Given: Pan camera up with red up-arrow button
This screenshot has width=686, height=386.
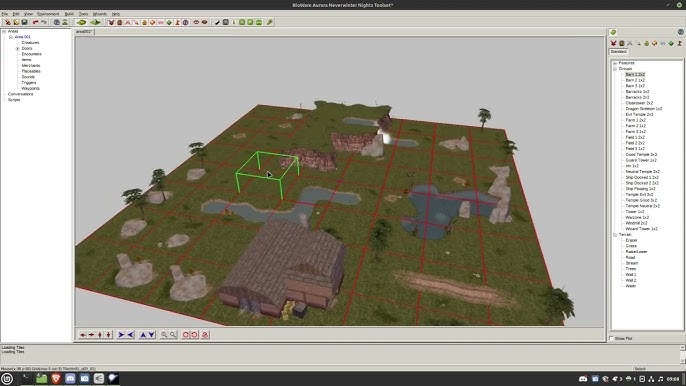Looking at the screenshot, I should point(100,335).
